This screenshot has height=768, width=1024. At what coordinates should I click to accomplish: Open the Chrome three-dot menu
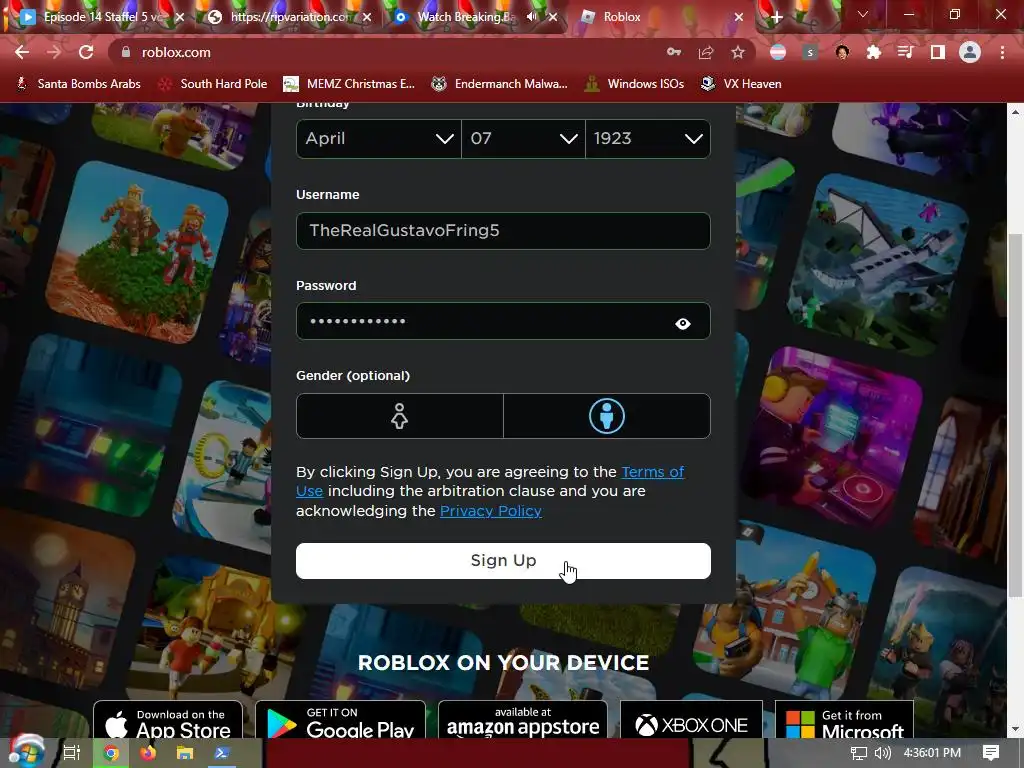coord(1002,52)
